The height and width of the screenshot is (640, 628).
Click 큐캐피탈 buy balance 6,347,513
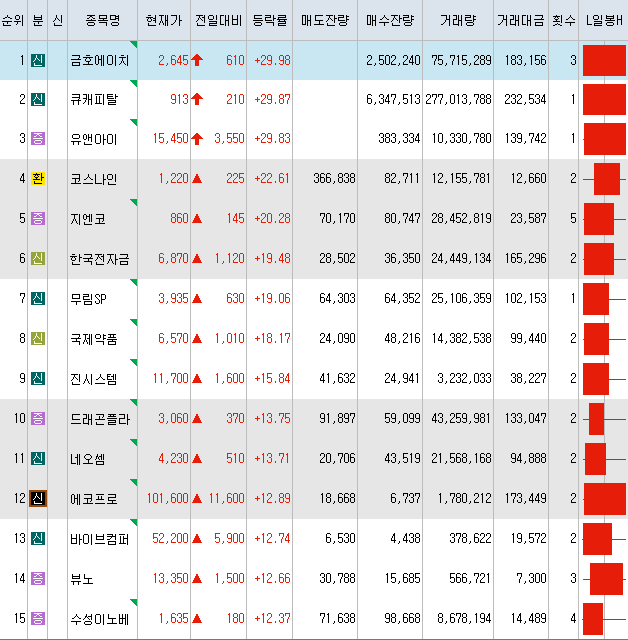(393, 99)
